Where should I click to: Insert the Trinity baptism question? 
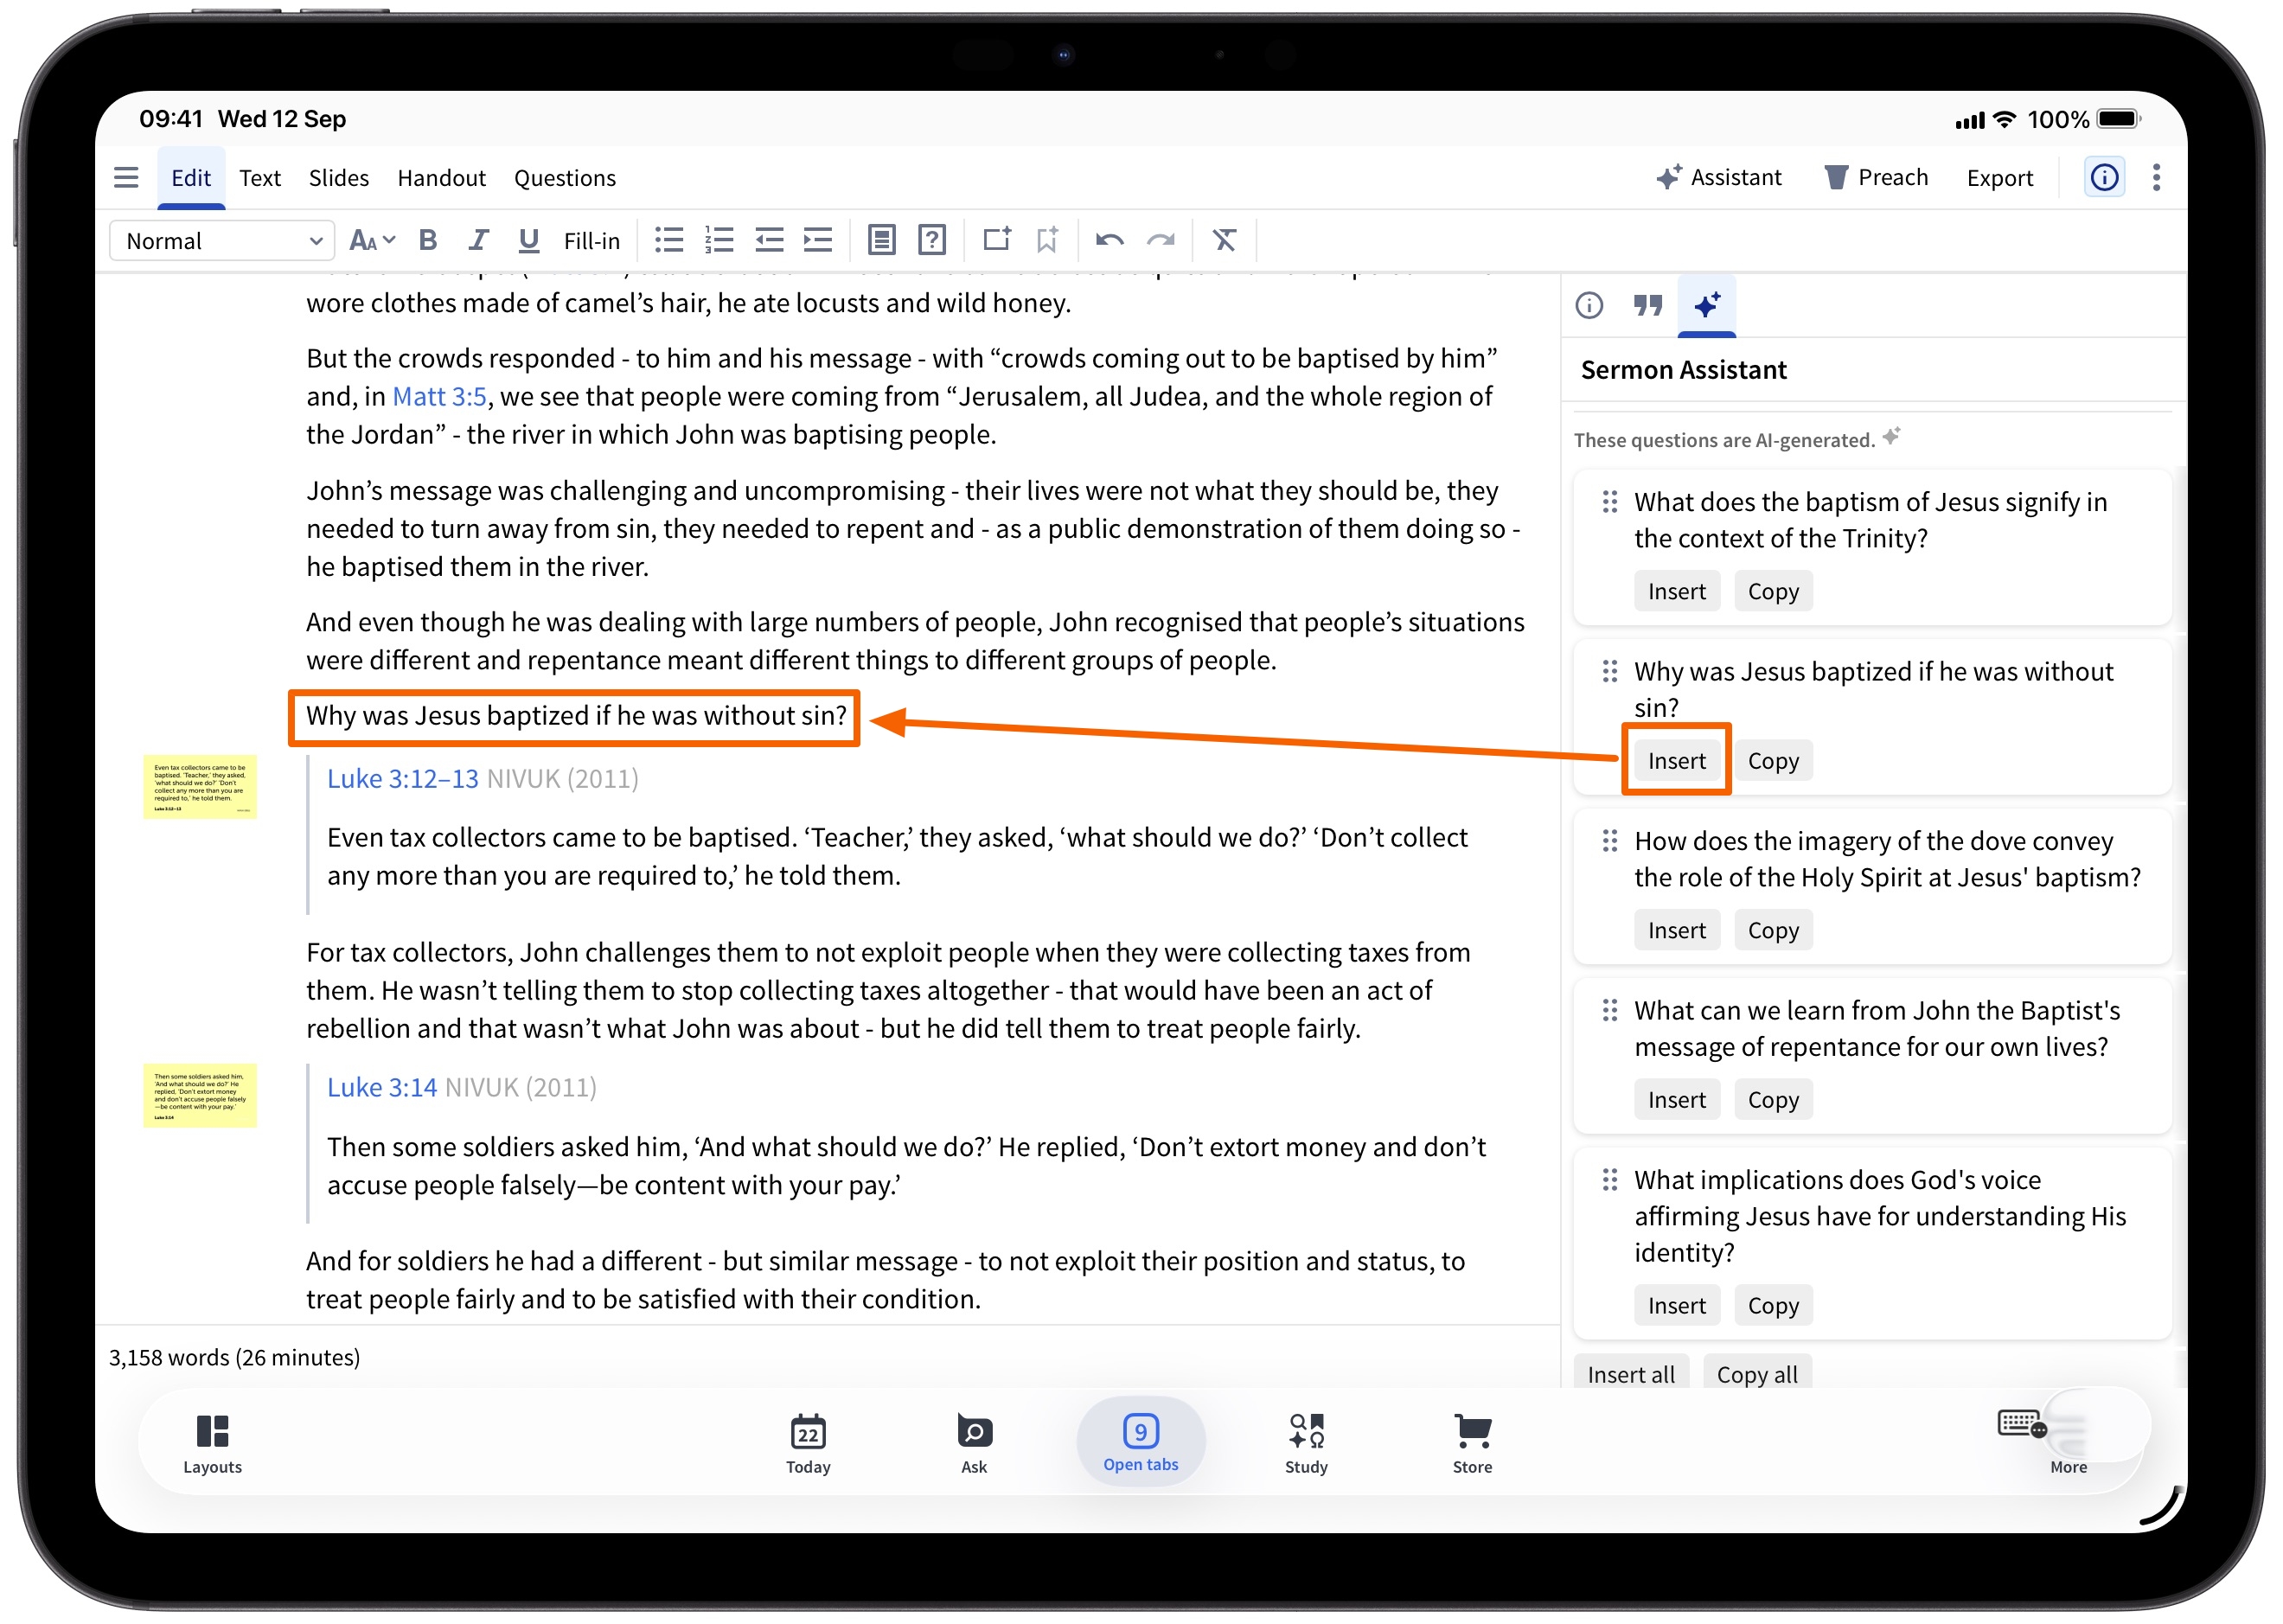(1677, 592)
